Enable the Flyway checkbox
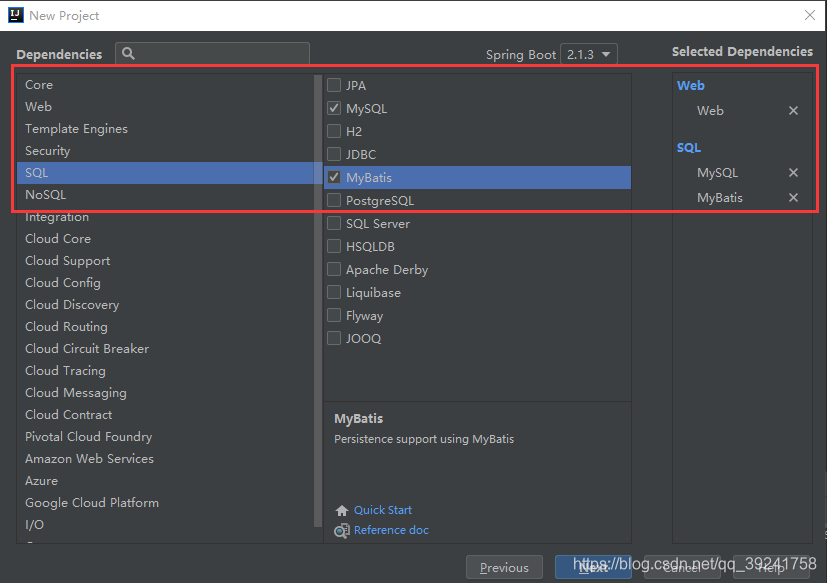 point(334,316)
